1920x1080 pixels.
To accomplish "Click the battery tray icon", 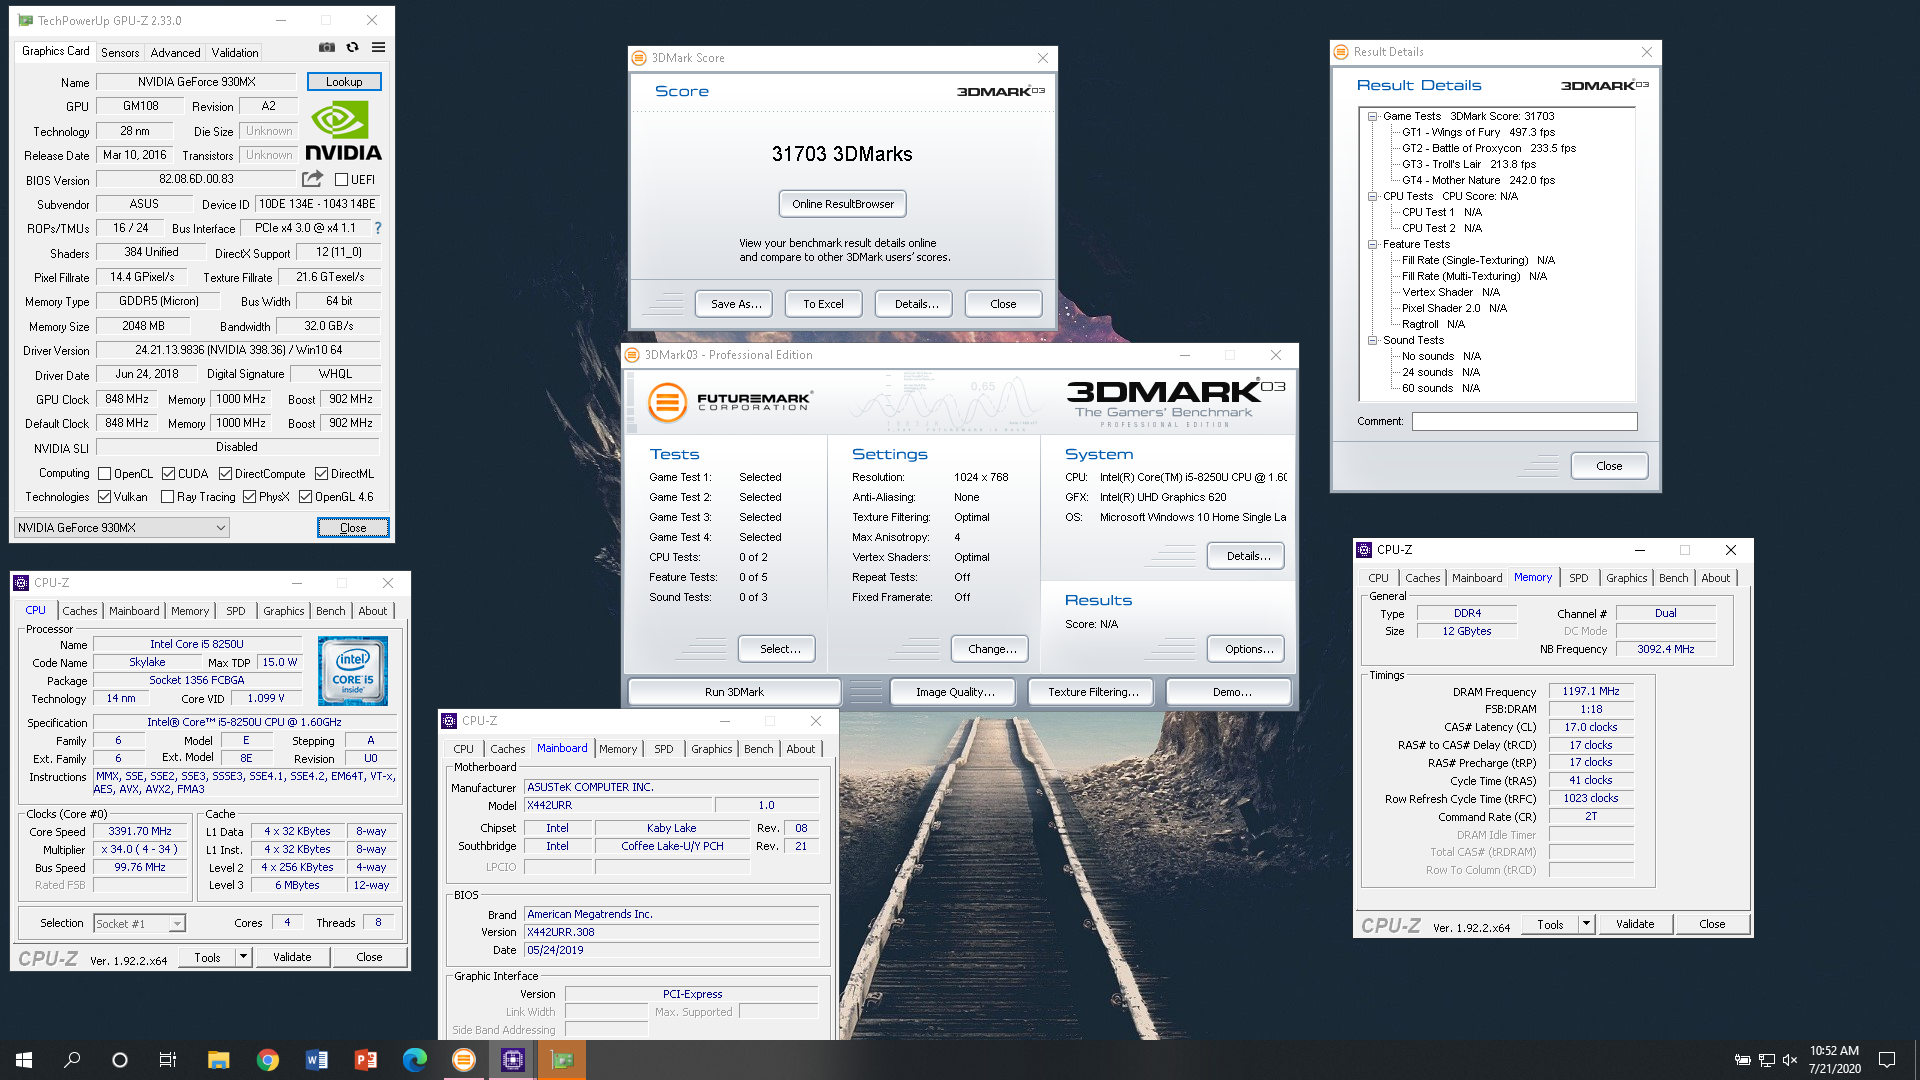I will [x=1742, y=1060].
